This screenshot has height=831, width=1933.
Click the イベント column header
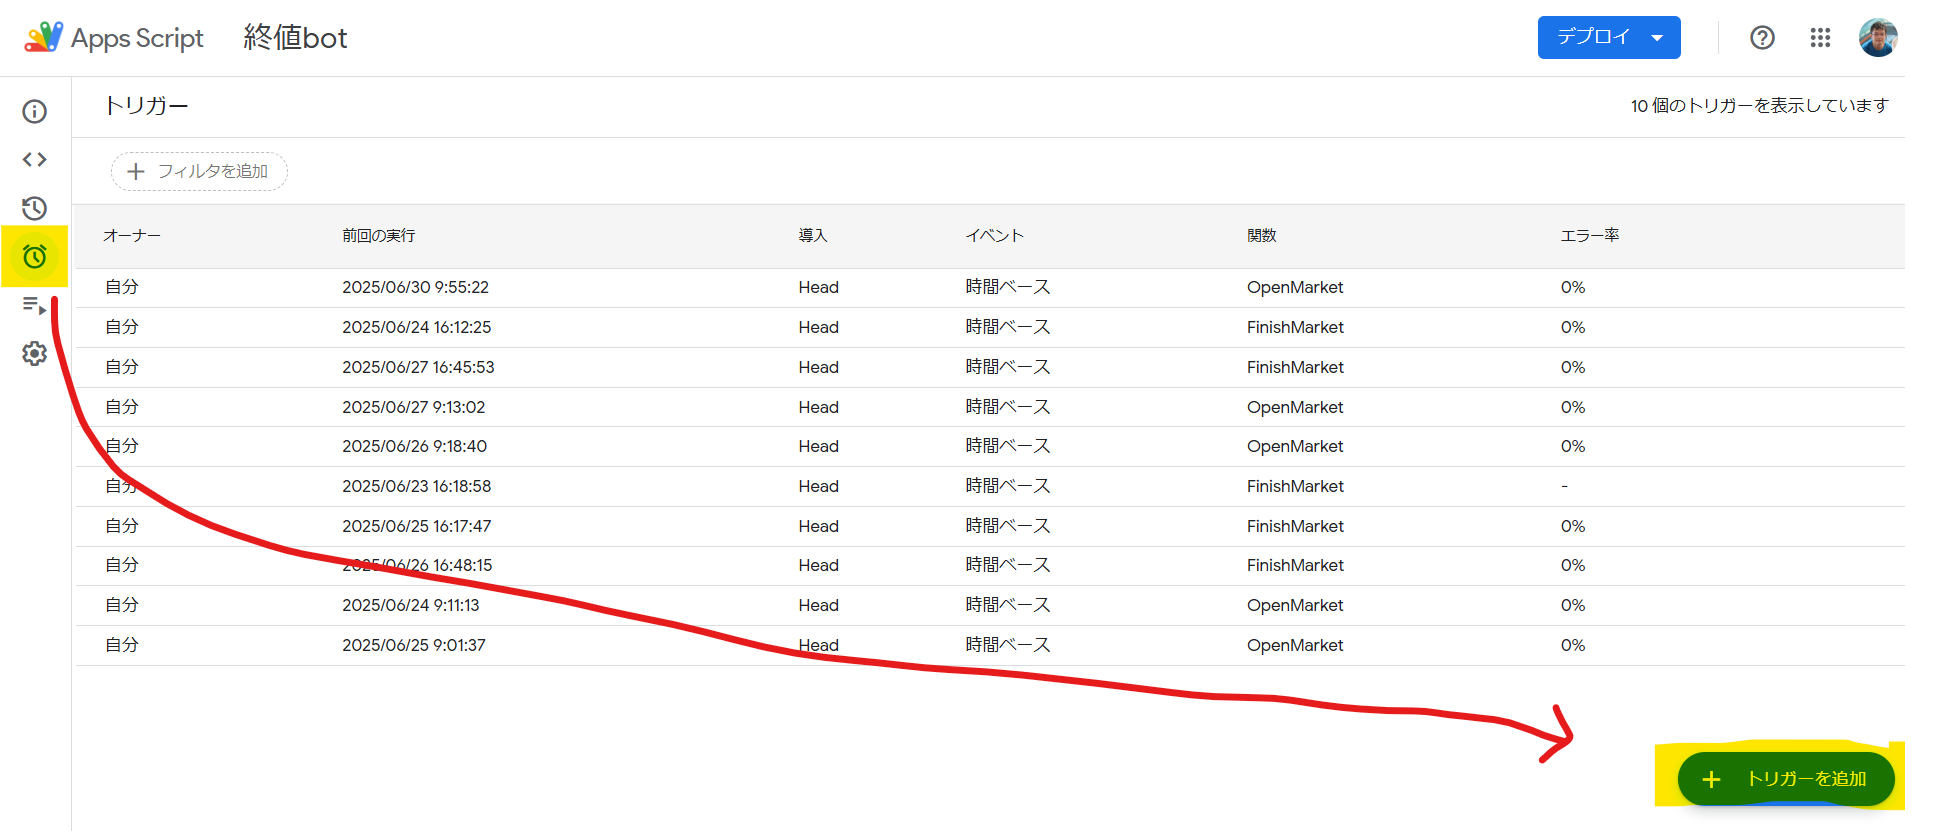(994, 236)
